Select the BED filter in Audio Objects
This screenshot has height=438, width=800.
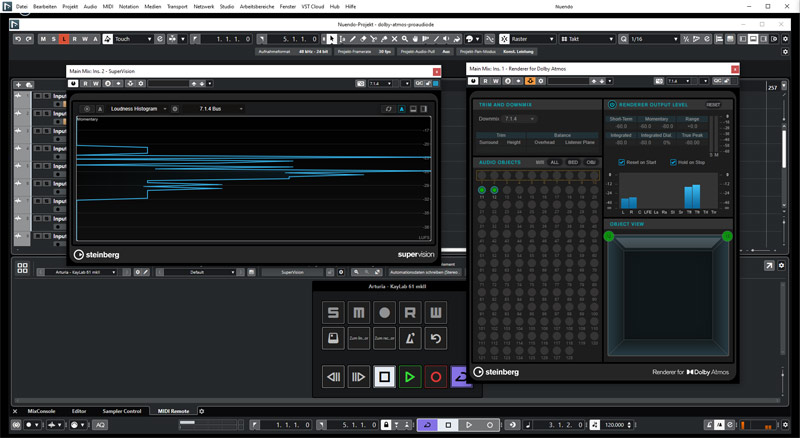click(573, 161)
